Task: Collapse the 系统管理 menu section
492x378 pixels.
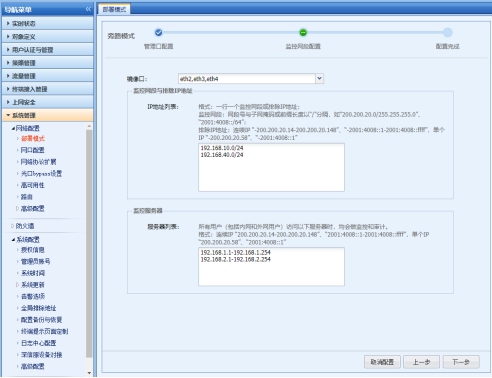Action: 47,115
